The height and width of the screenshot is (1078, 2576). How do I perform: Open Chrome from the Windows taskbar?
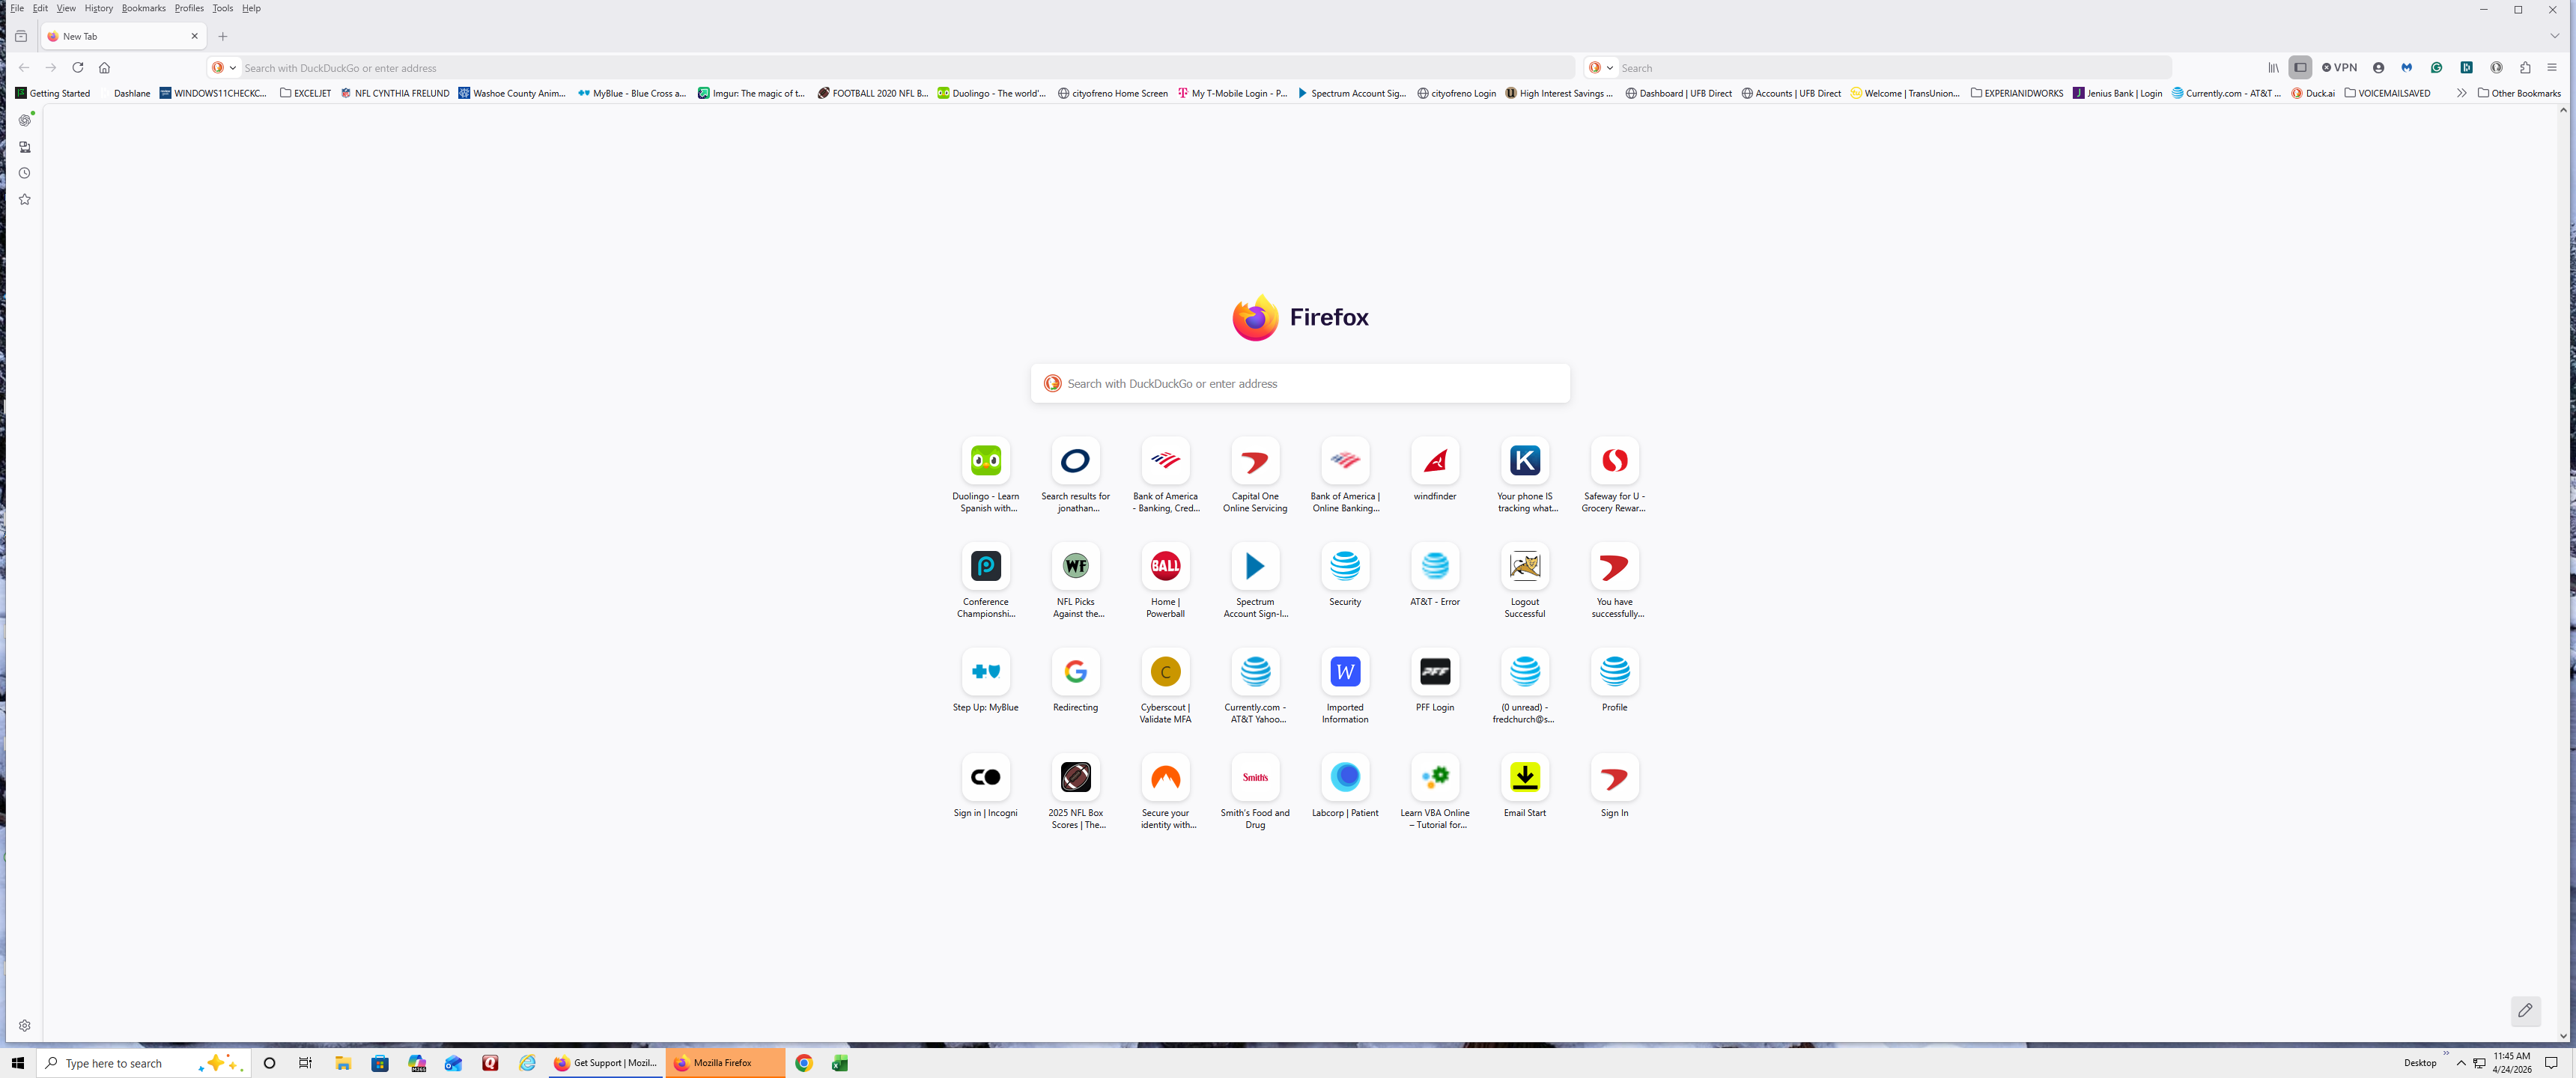[804, 1063]
